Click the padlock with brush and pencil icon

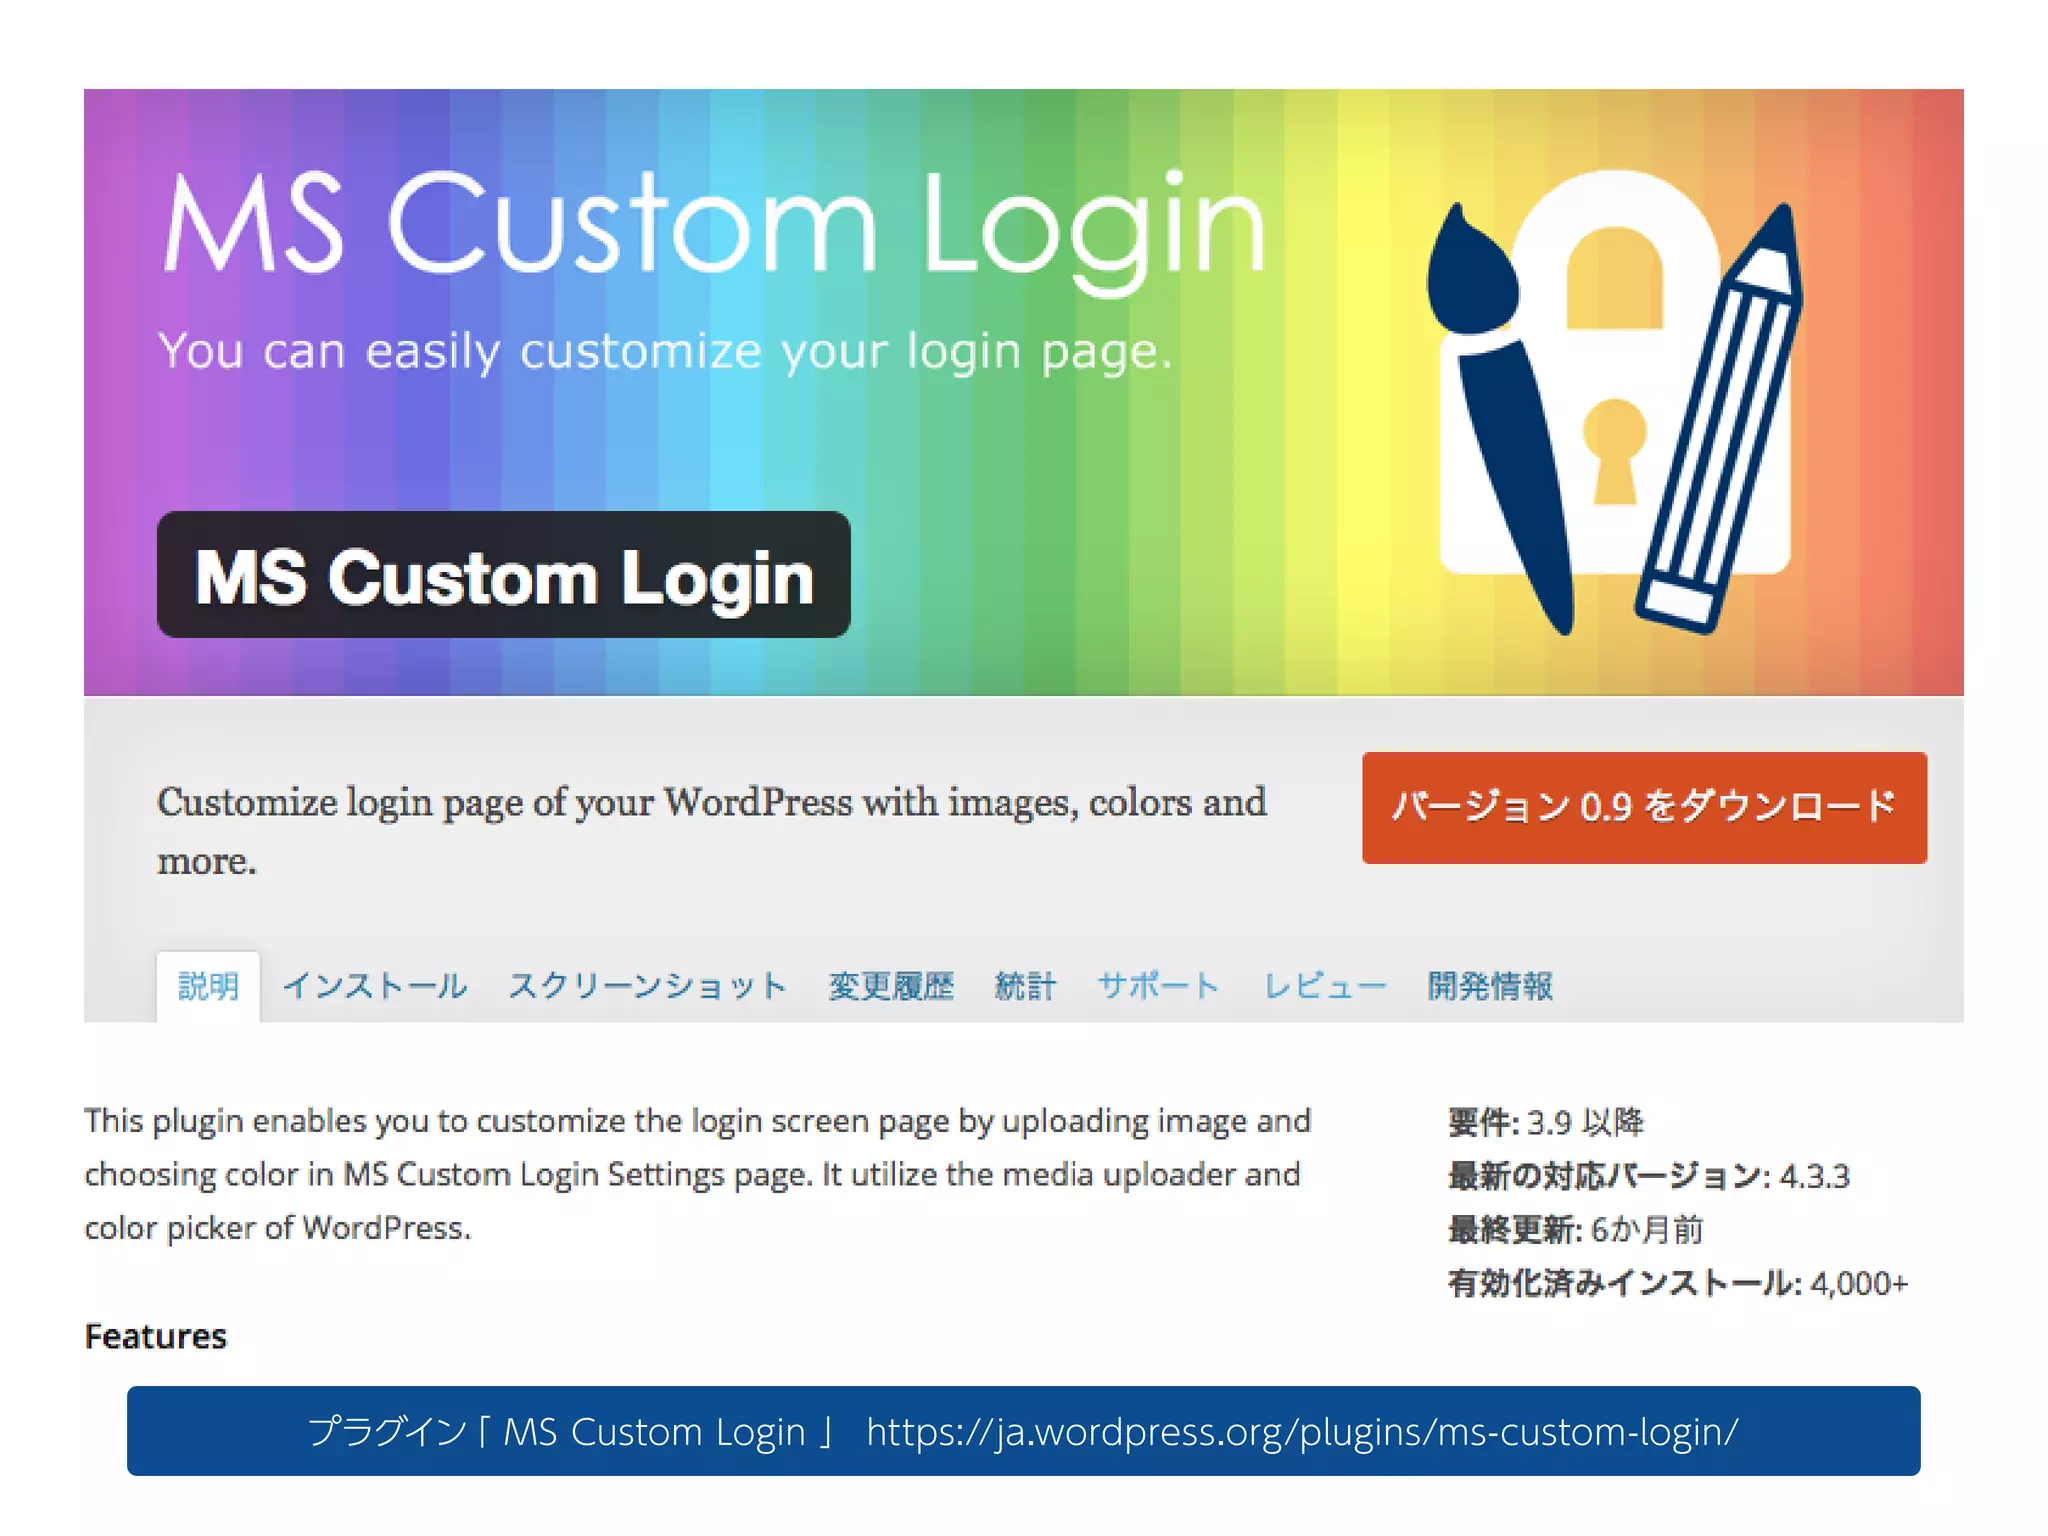(1614, 401)
